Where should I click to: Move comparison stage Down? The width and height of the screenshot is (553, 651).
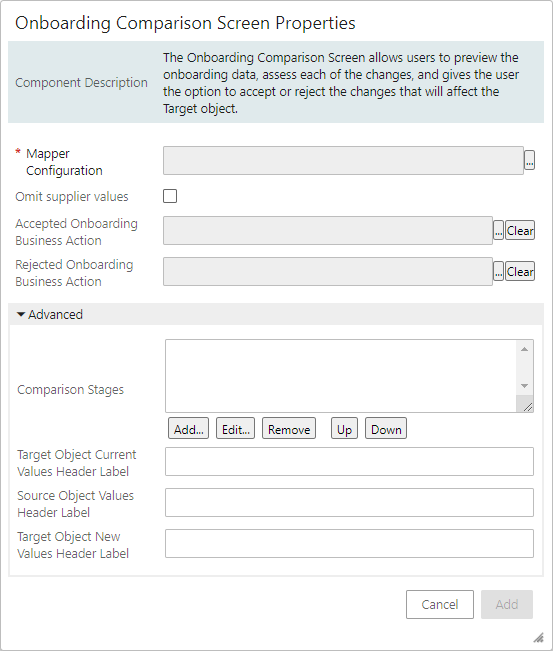(386, 429)
